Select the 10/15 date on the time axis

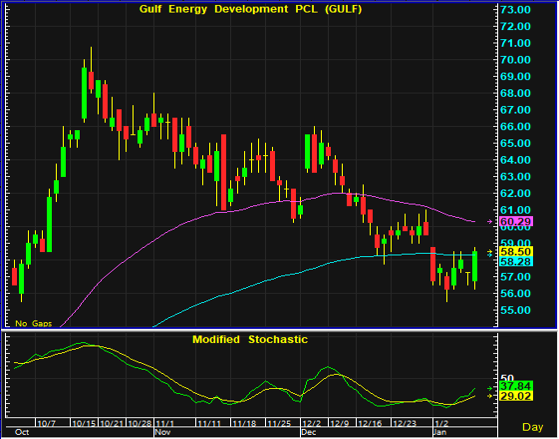(84, 423)
